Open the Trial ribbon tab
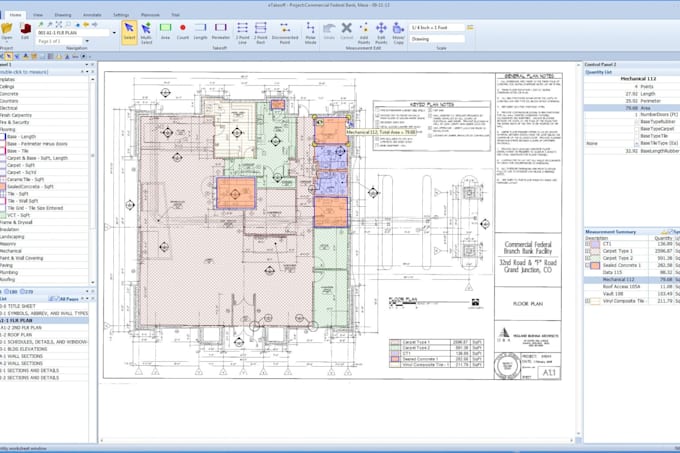The width and height of the screenshot is (680, 453). pos(175,15)
